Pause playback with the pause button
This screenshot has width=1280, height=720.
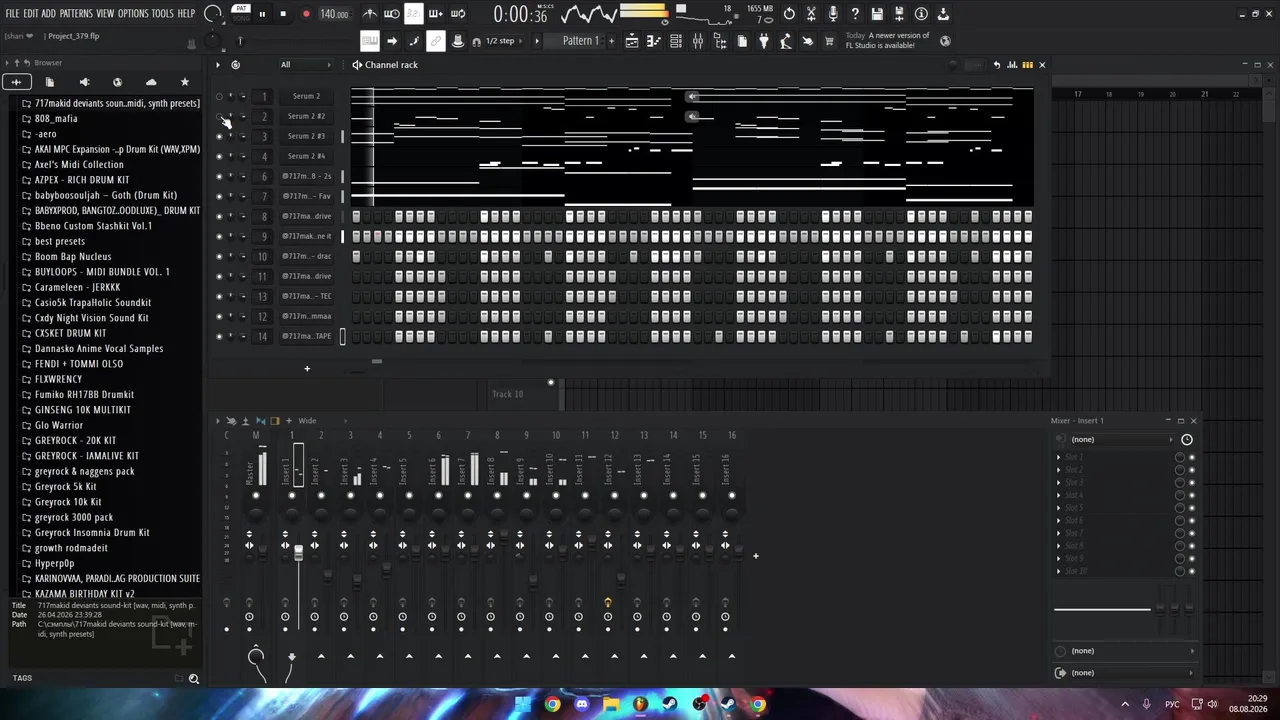pyautogui.click(x=262, y=14)
